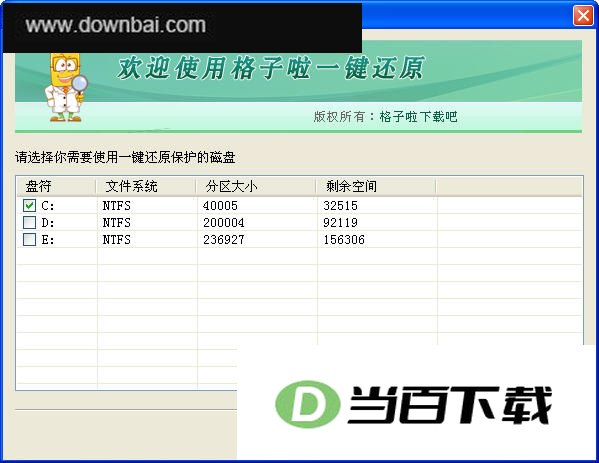Click partition size value 236927
The width and height of the screenshot is (599, 463).
(223, 240)
